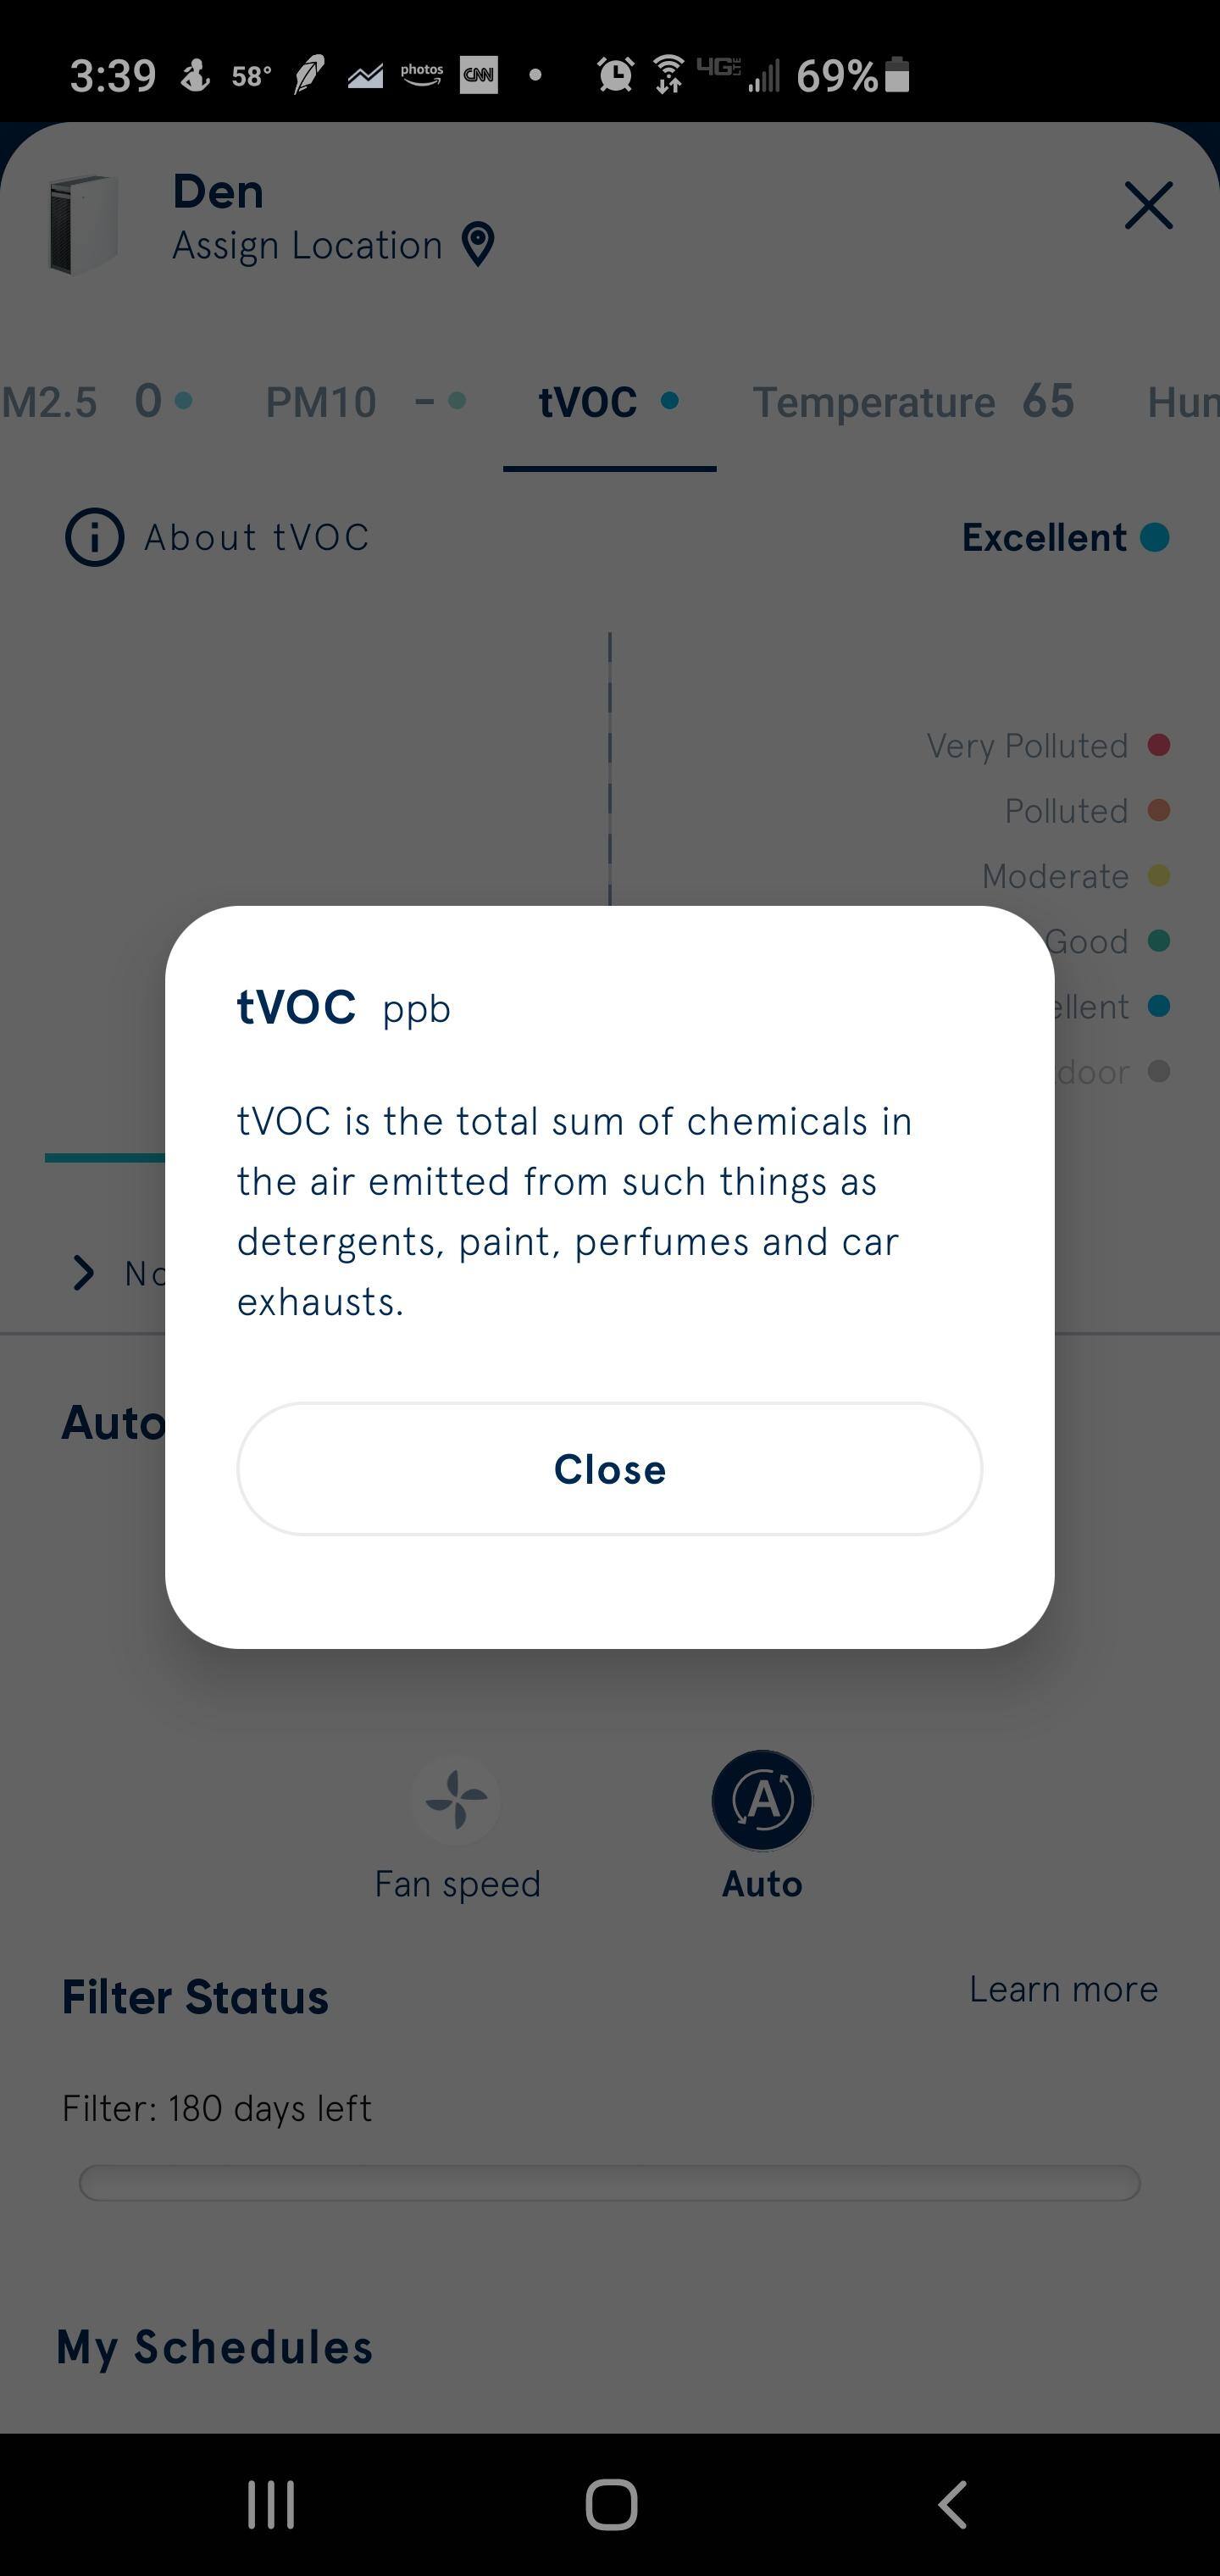Open the recent apps navigation icon
This screenshot has height=2576, width=1220.
pyautogui.click(x=271, y=2505)
